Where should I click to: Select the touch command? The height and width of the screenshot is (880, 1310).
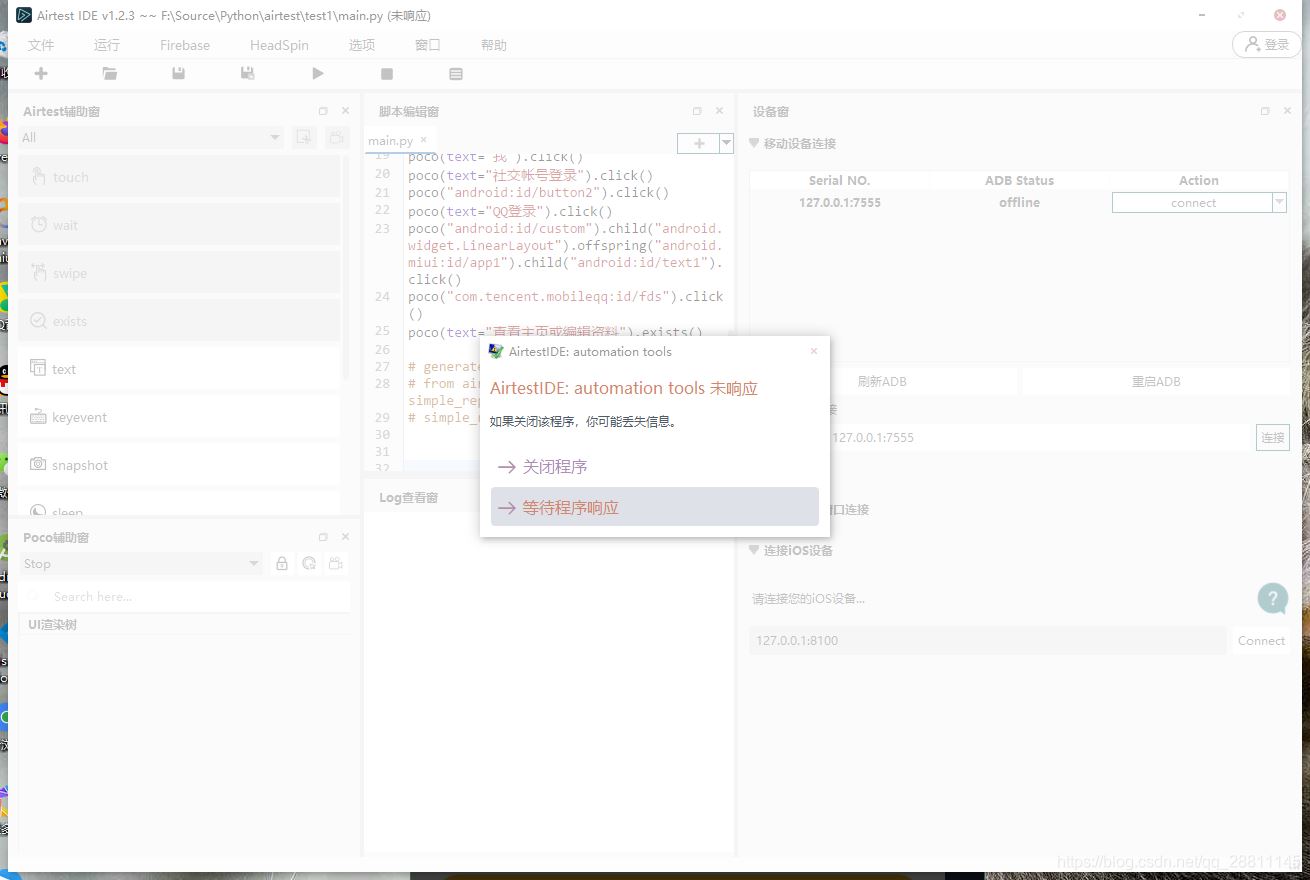(179, 177)
